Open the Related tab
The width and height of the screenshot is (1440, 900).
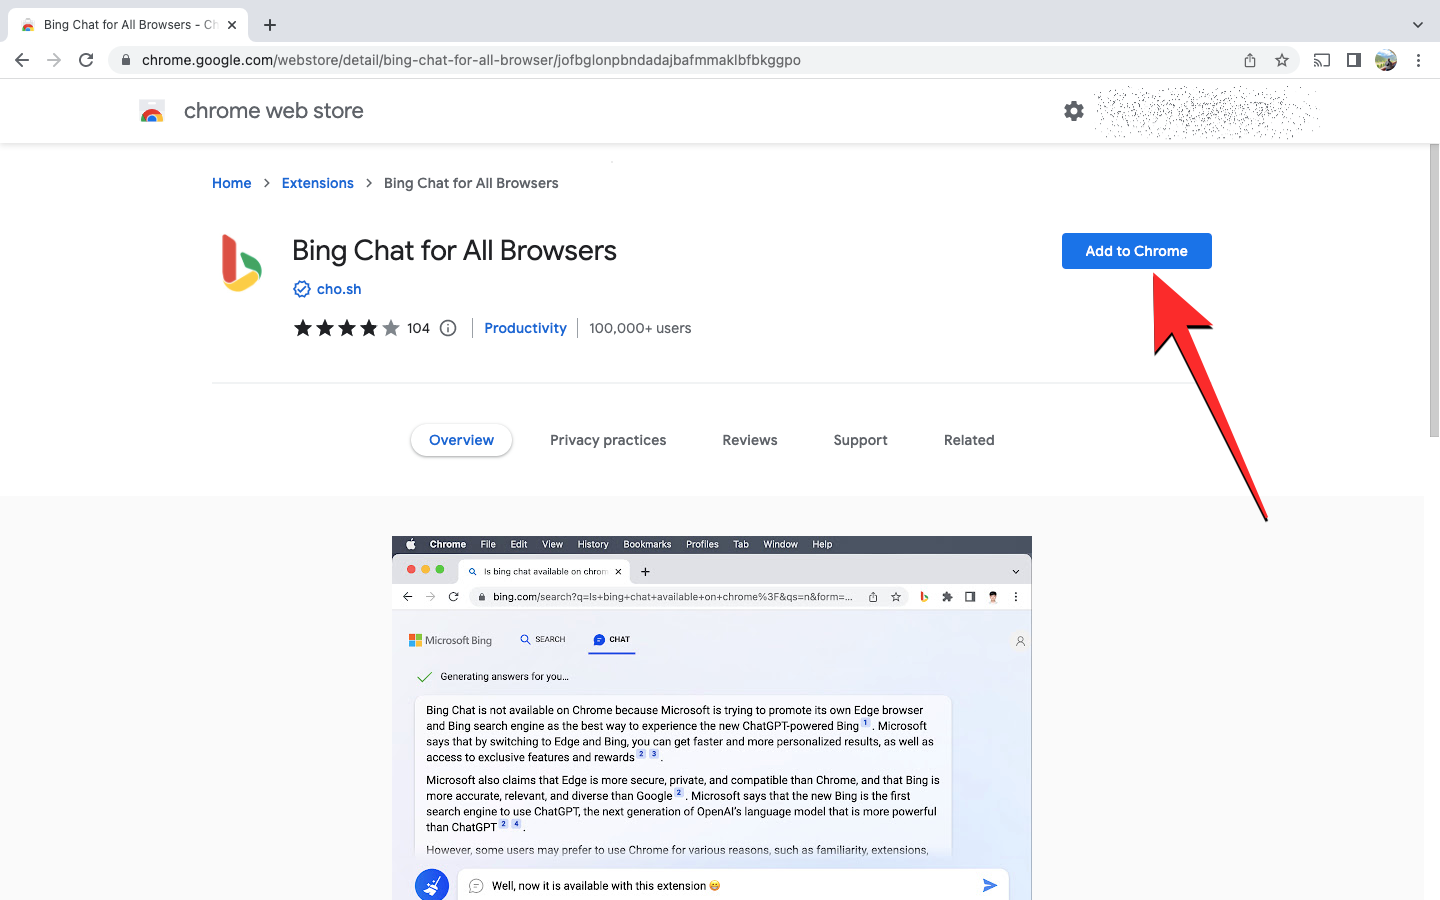tap(969, 440)
